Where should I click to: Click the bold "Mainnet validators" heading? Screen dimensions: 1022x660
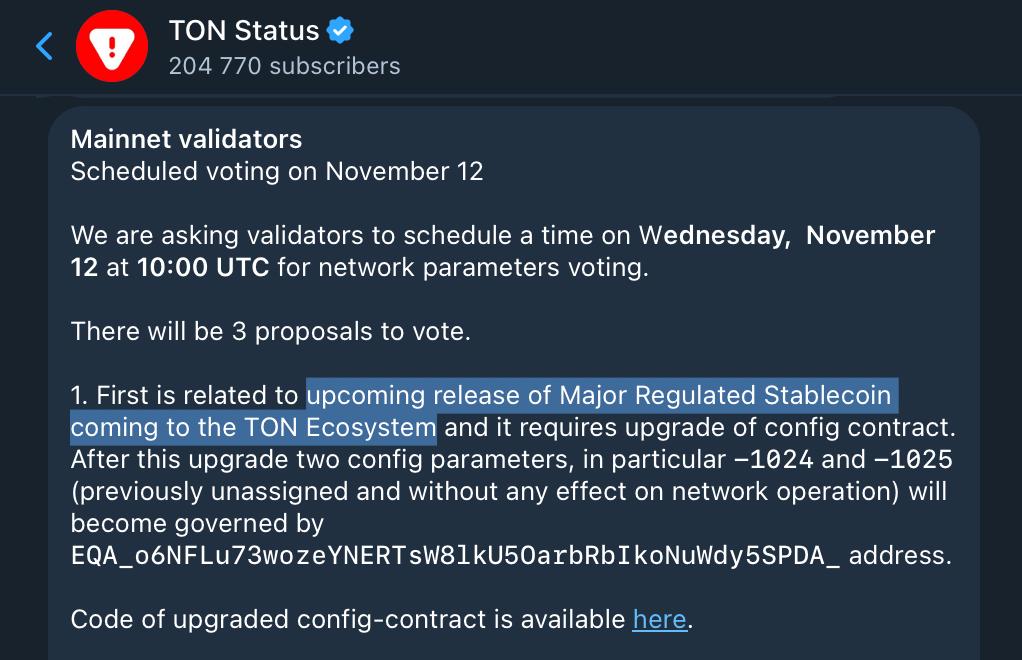click(186, 139)
